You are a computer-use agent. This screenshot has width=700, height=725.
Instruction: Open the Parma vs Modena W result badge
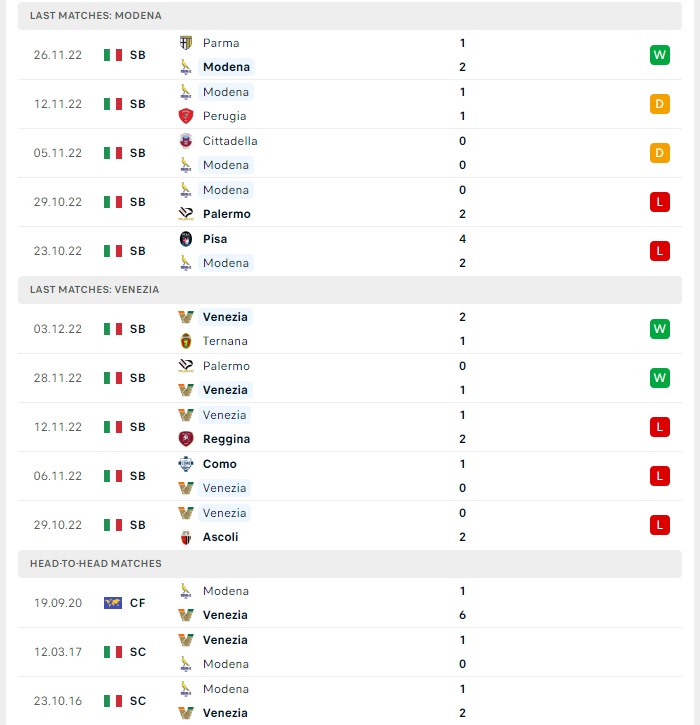point(660,55)
